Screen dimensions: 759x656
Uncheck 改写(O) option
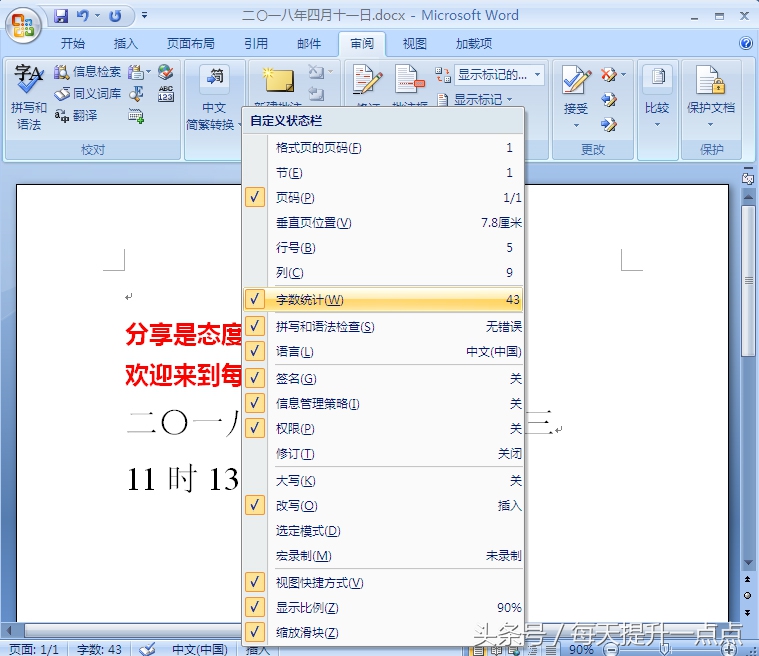pyautogui.click(x=255, y=505)
